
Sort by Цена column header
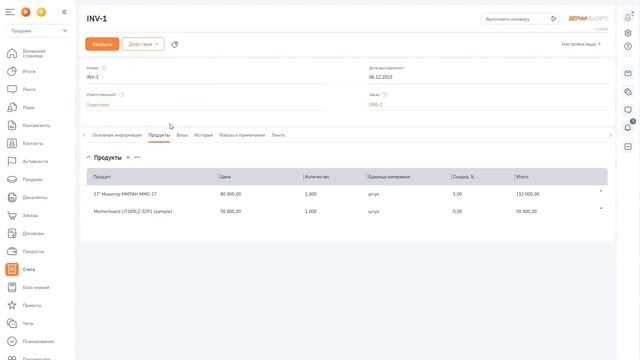pyautogui.click(x=225, y=177)
